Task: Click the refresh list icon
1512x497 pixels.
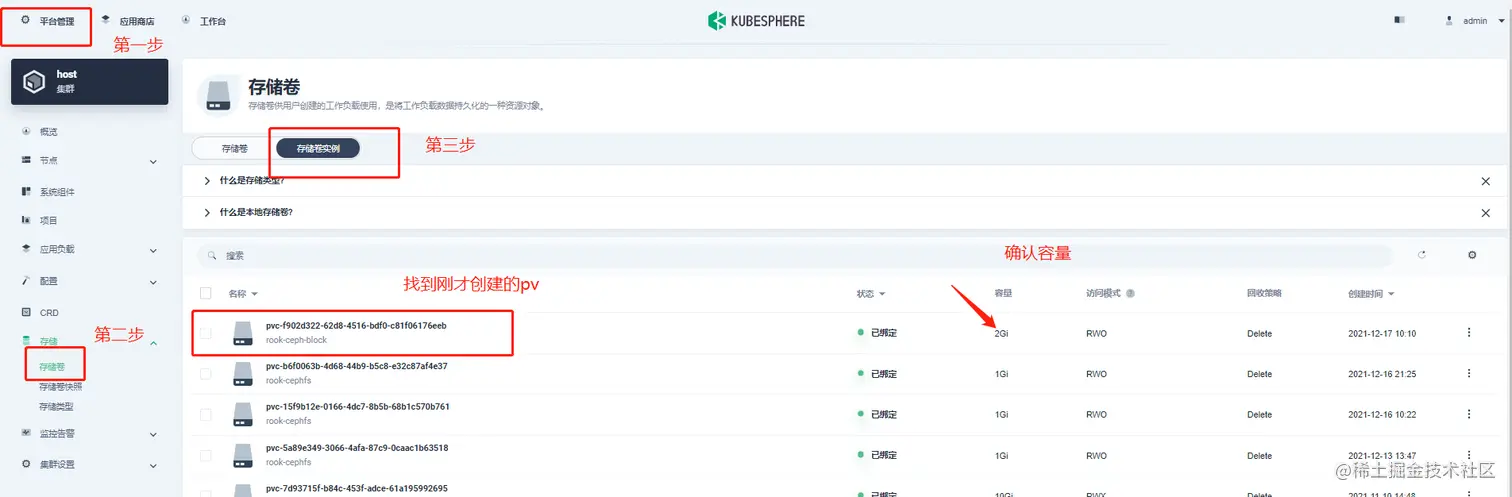Action: coord(1422,255)
